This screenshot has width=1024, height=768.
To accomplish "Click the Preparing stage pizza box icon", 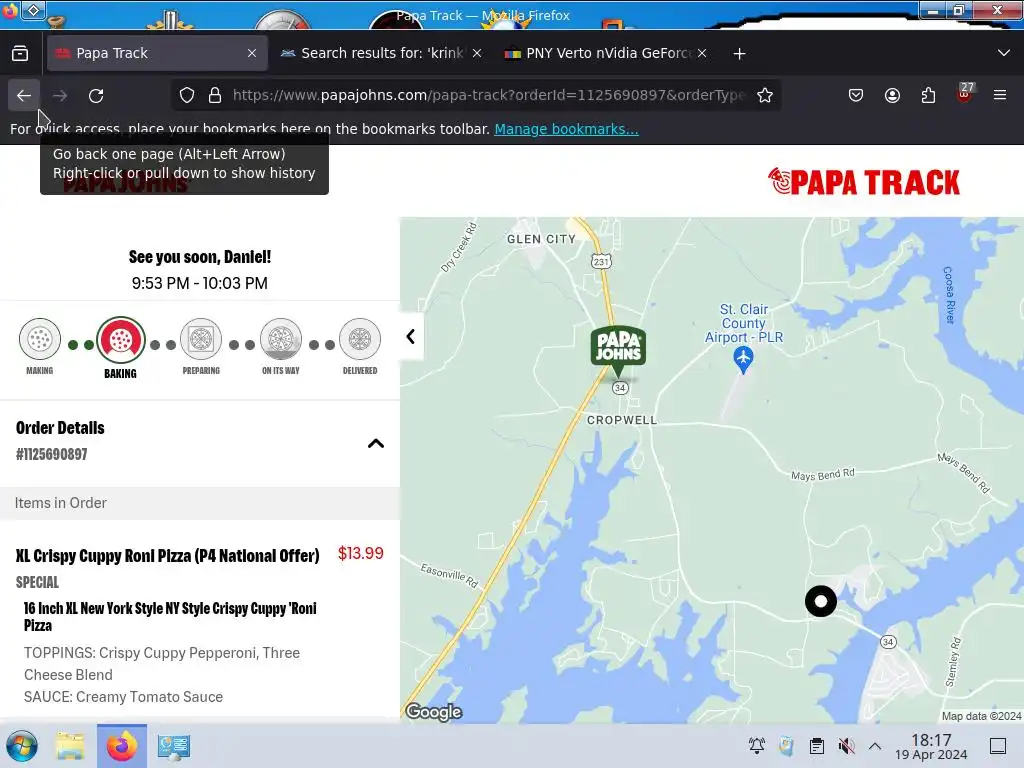I will 201,339.
